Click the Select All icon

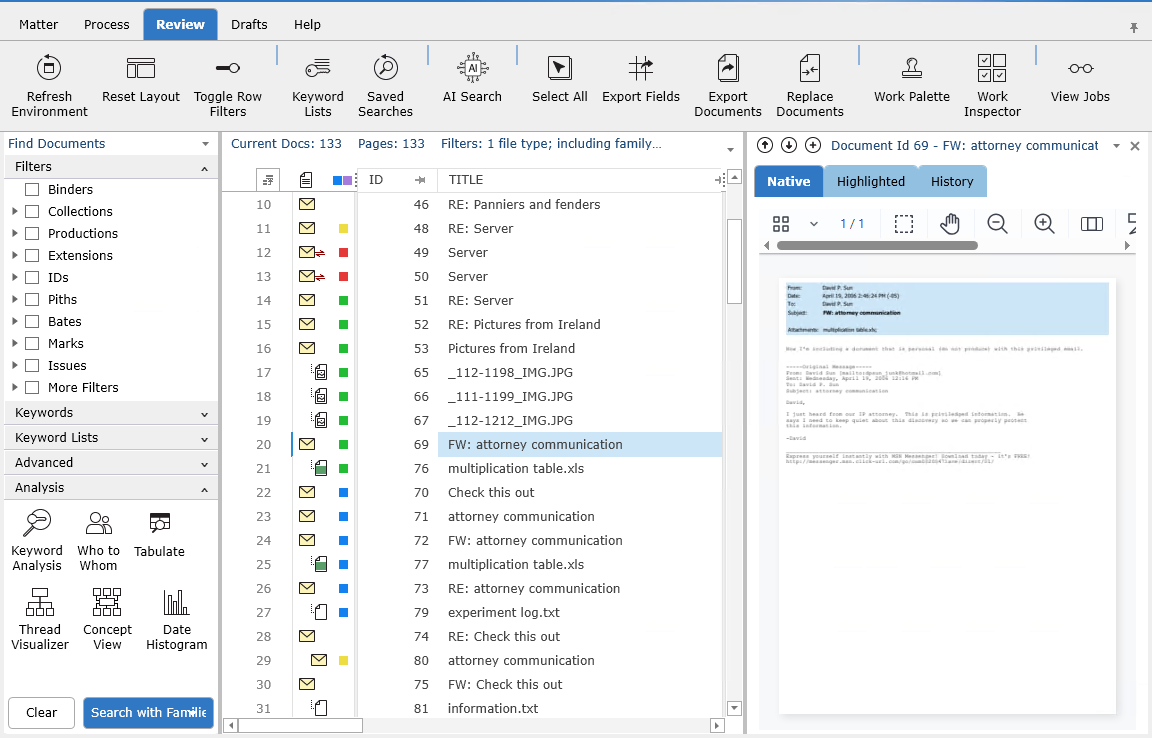coord(560,68)
